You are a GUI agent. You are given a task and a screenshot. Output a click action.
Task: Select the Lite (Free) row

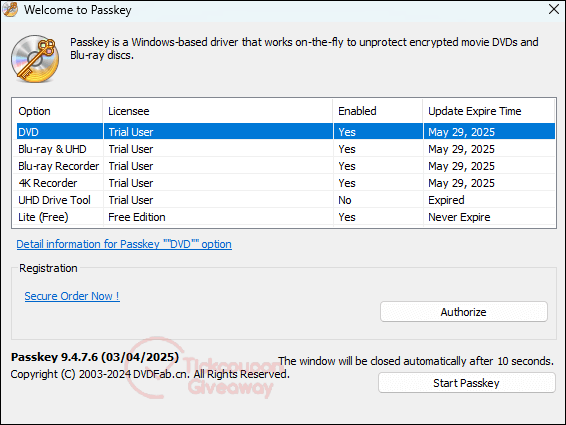point(286,217)
